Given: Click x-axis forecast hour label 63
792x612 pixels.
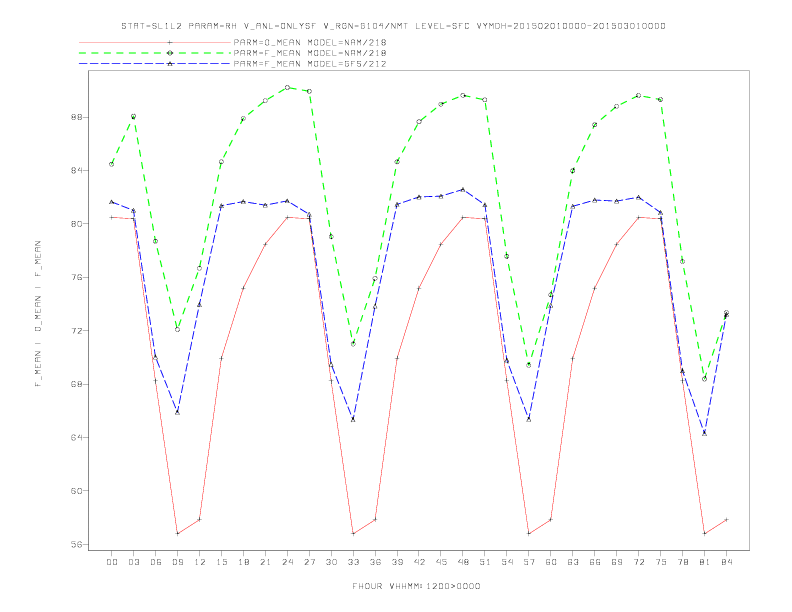Looking at the screenshot, I should click(573, 562).
